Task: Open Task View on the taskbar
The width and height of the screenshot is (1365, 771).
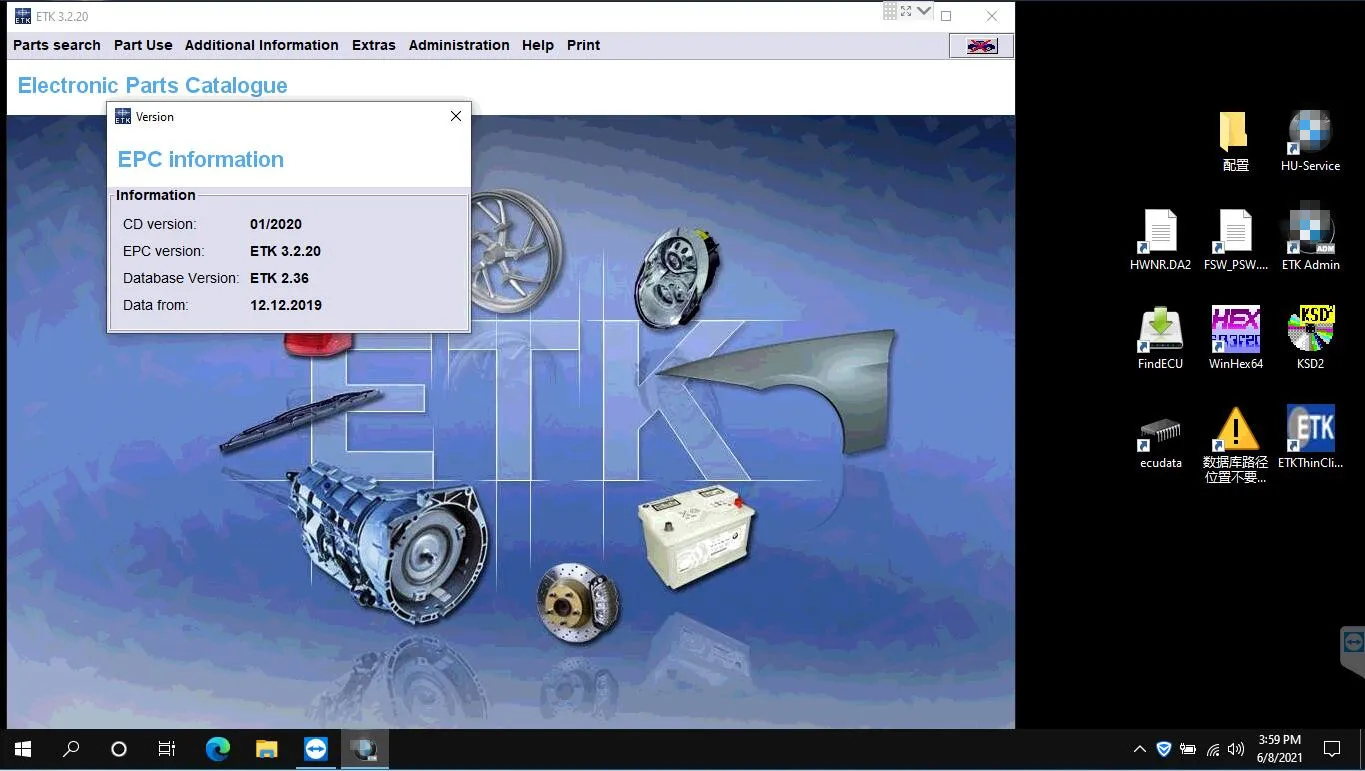Action: pyautogui.click(x=167, y=749)
